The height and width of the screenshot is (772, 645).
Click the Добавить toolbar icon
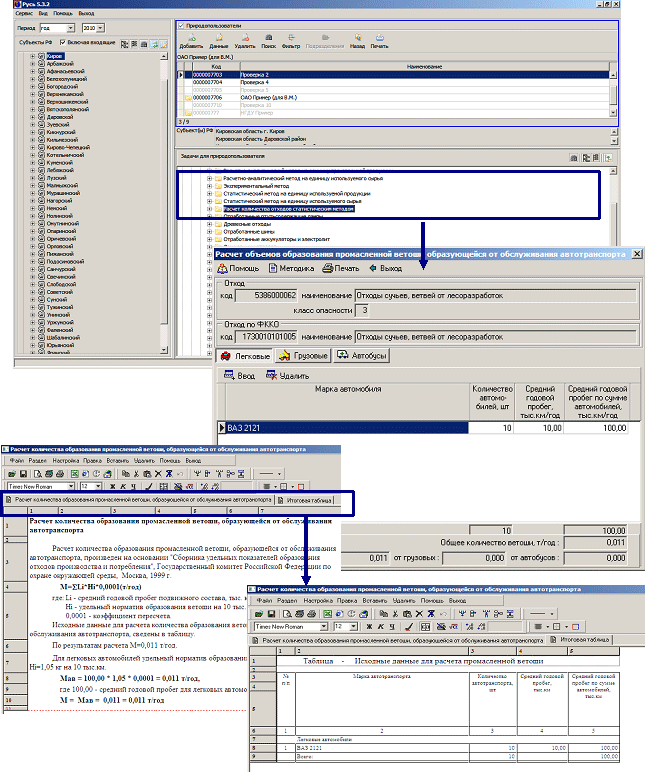tap(190, 41)
